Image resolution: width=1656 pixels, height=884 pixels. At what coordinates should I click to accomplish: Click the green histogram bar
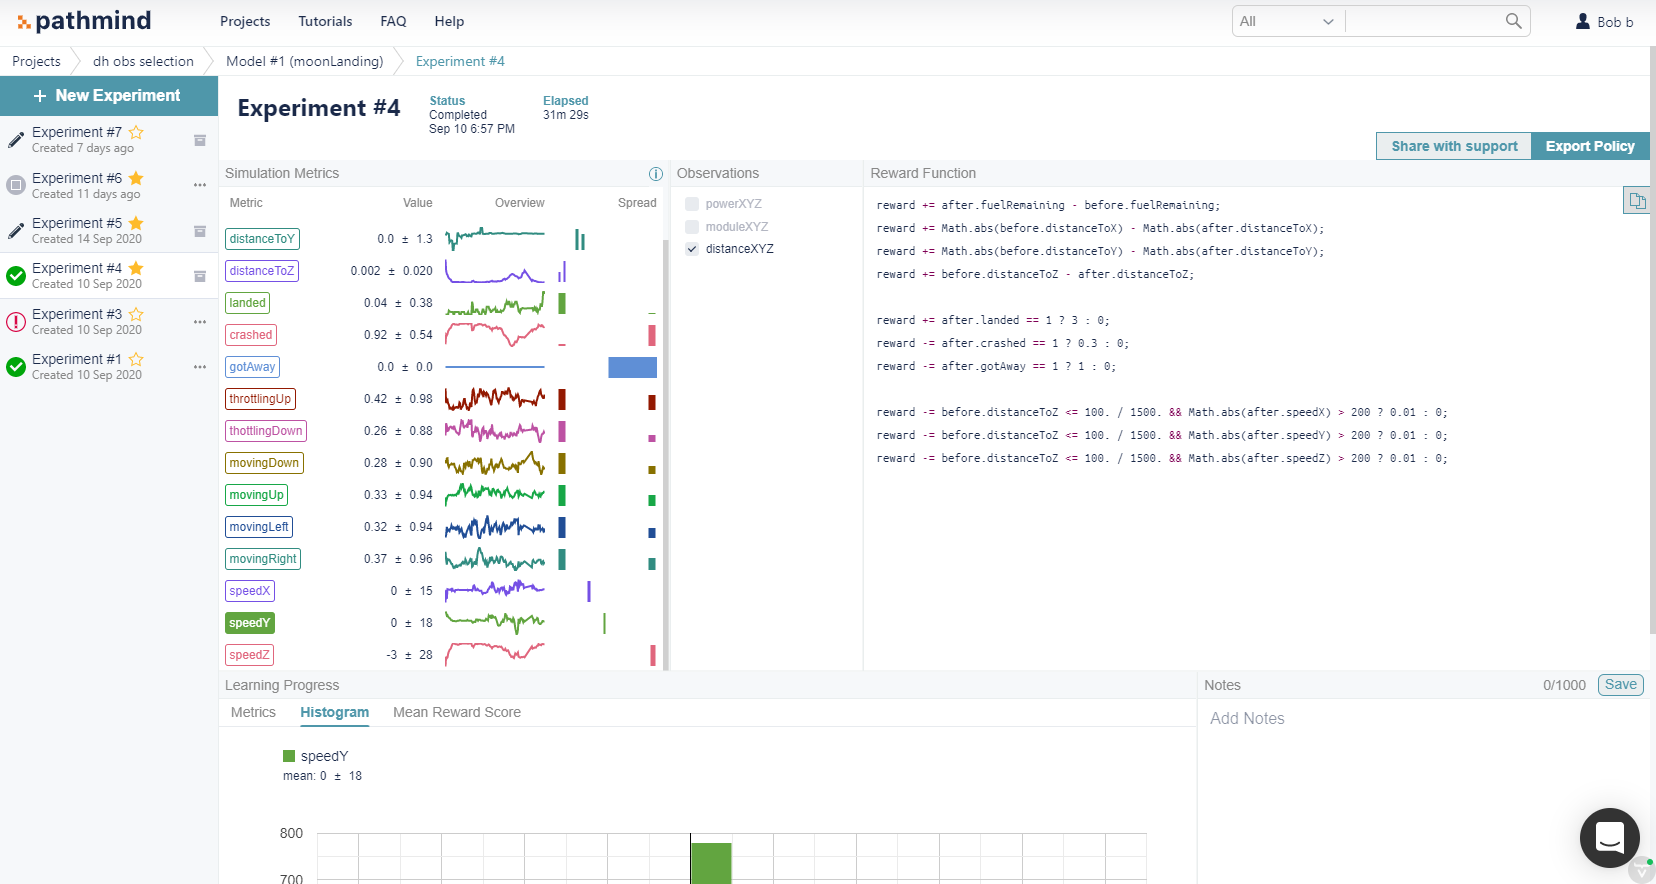711,863
